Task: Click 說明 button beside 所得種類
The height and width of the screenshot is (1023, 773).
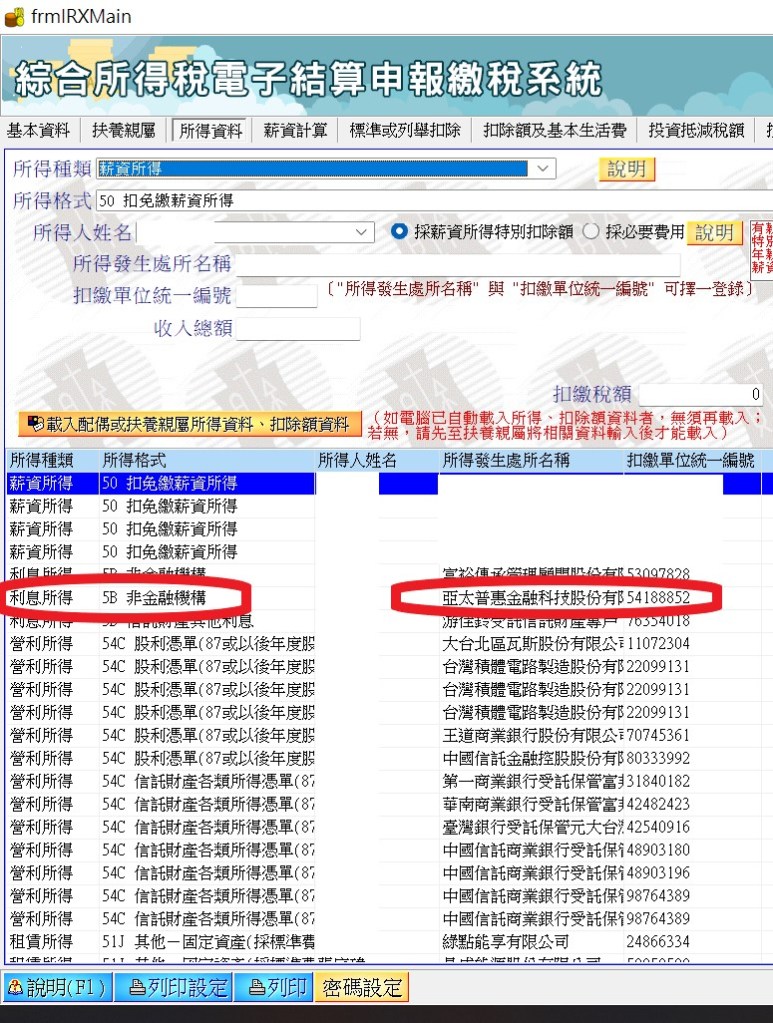Action: point(627,169)
